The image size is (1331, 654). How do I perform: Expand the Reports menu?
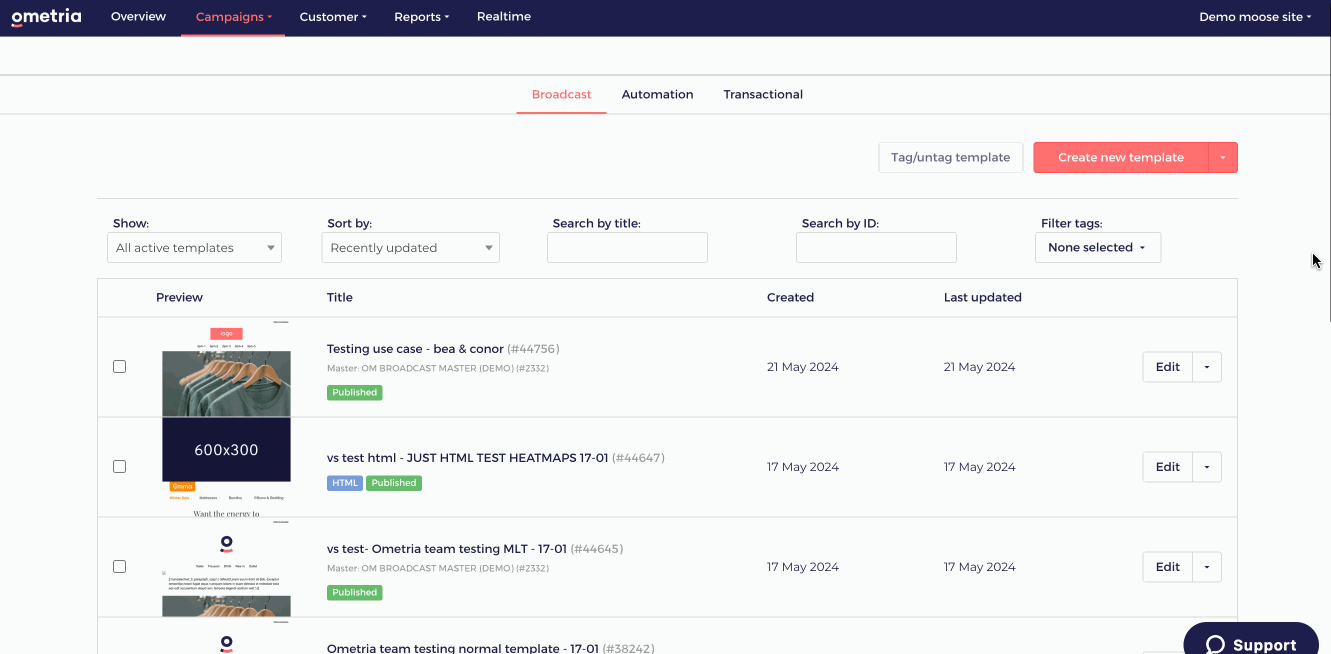422,17
